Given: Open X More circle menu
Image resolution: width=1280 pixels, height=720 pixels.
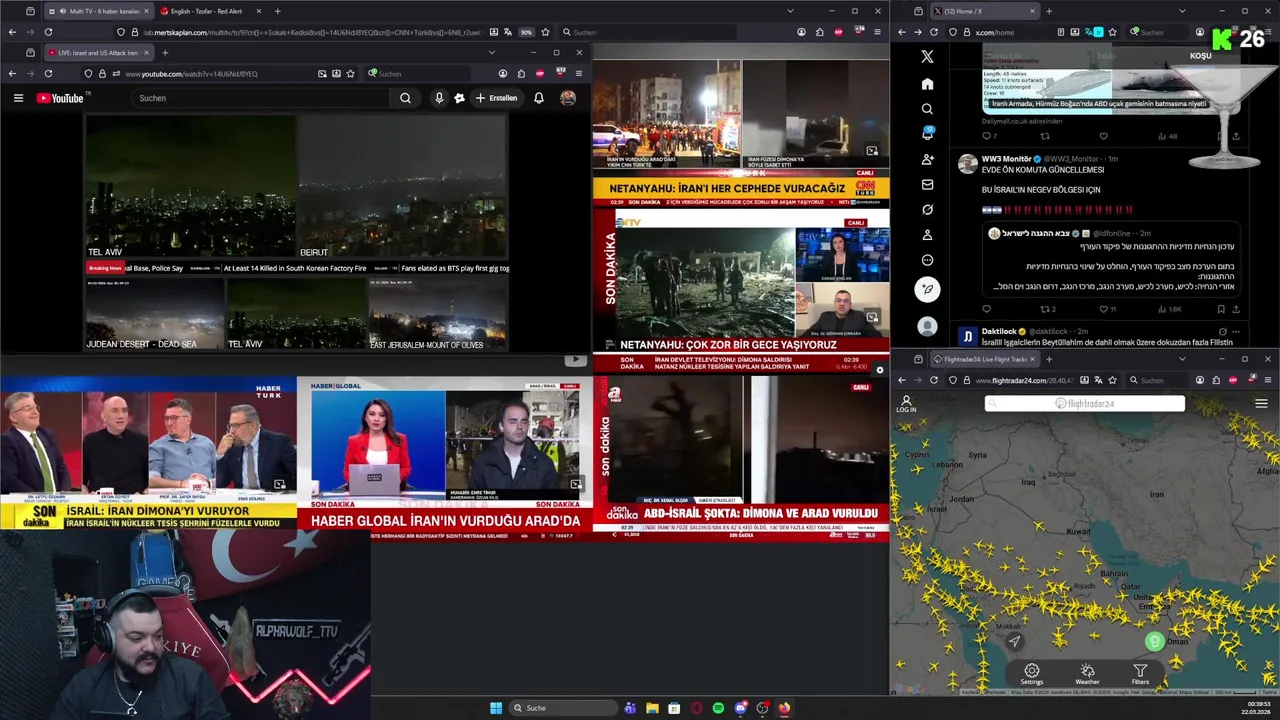Looking at the screenshot, I should coord(927,260).
